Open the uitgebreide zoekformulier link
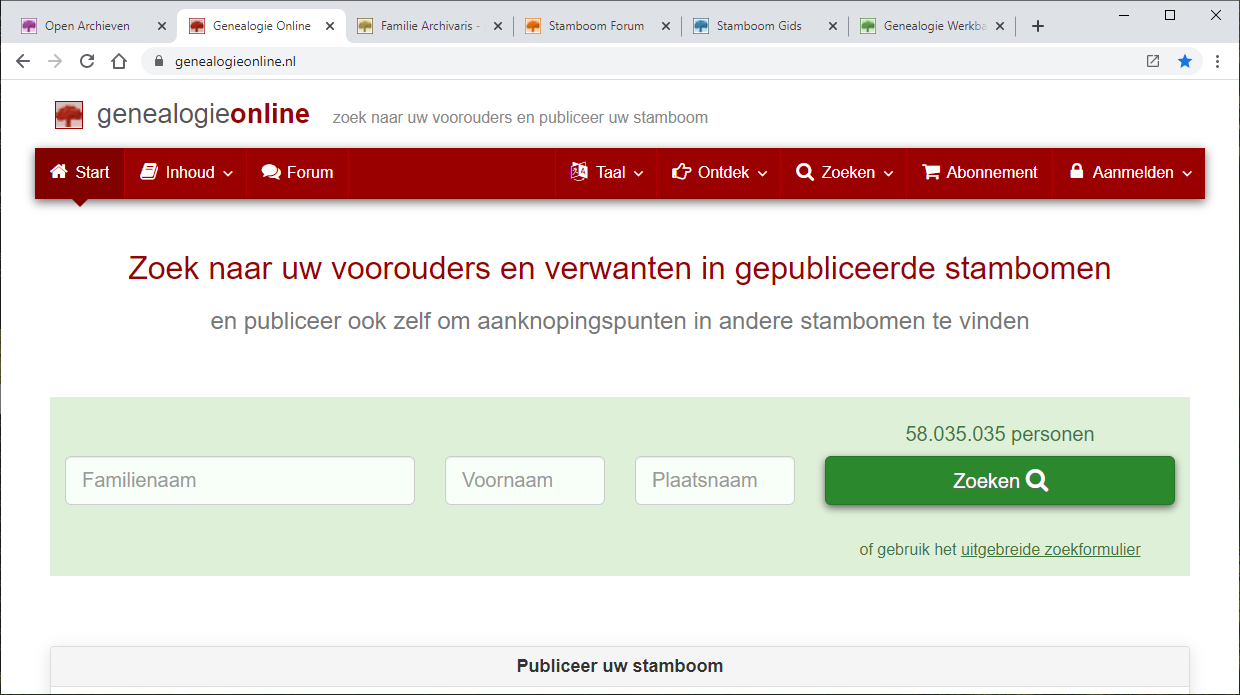Viewport: 1240px width, 695px height. tap(1051, 549)
